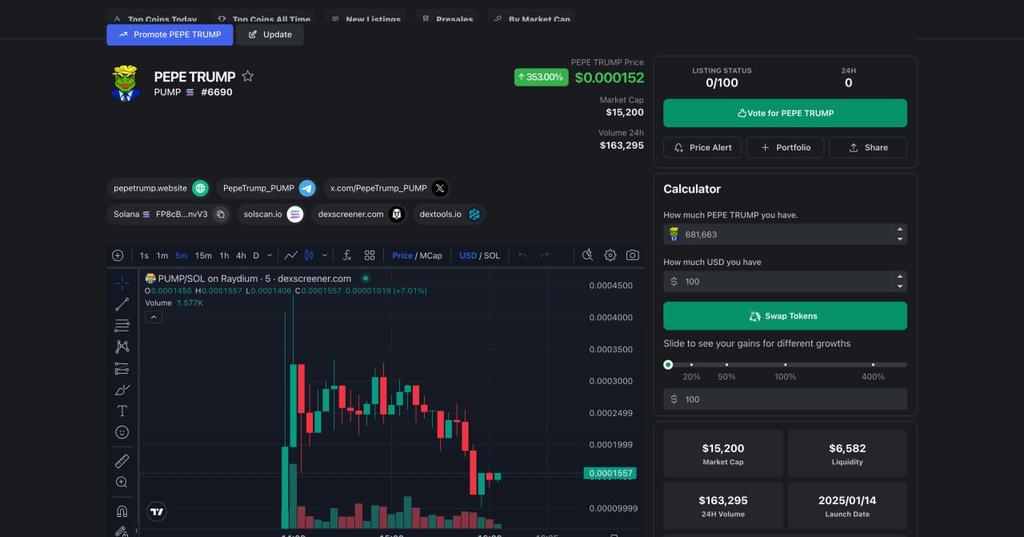This screenshot has width=1024, height=537.
Task: Switch chart to line style icon
Action: coord(291,255)
